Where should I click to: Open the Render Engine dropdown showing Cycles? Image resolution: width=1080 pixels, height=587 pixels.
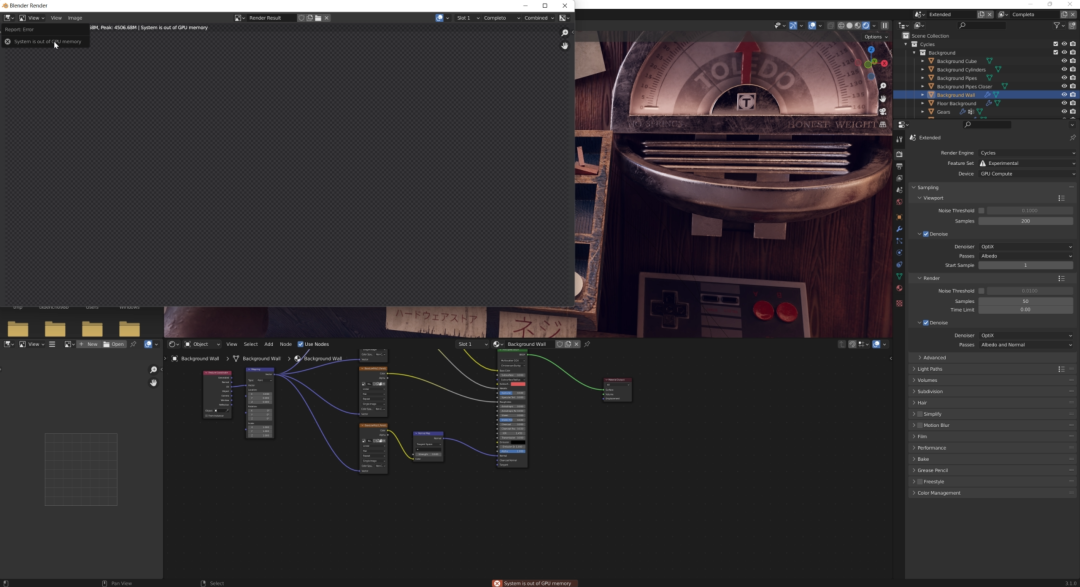pyautogui.click(x=1025, y=153)
